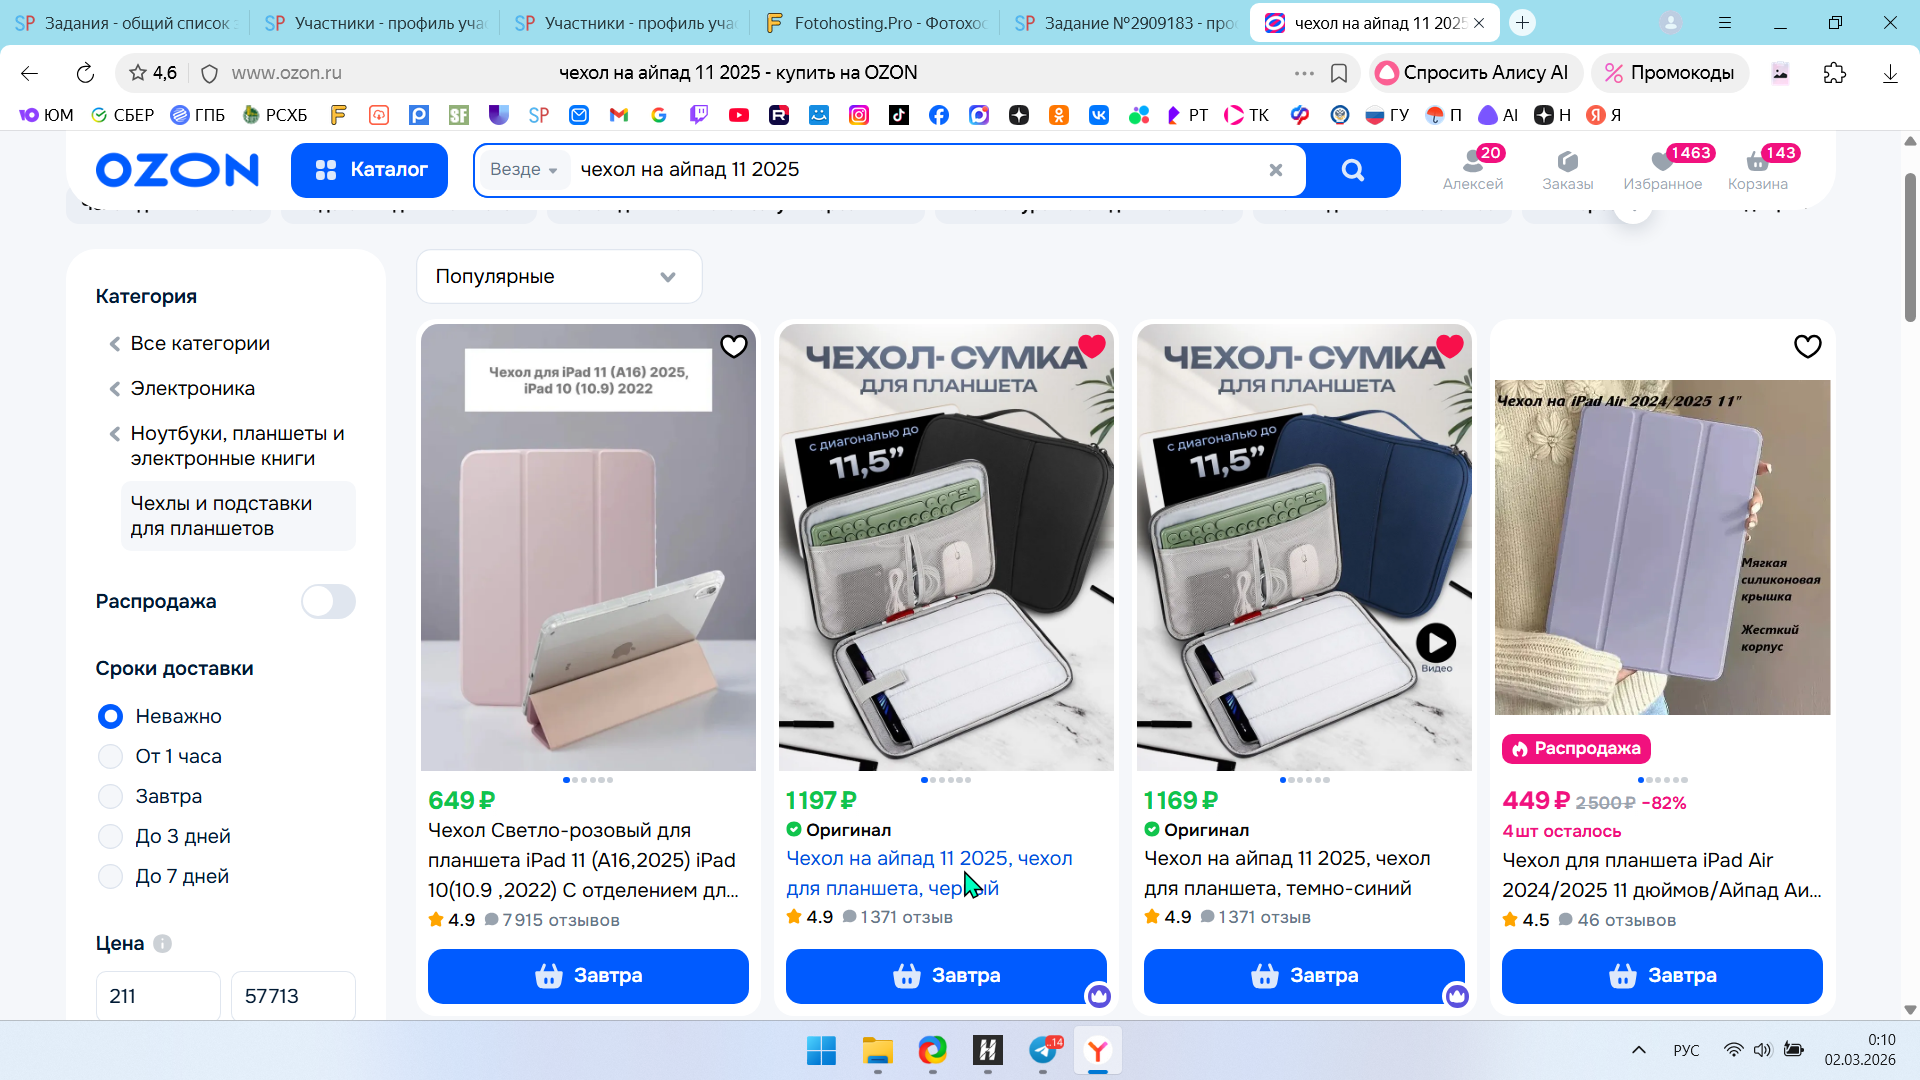Click Завтра buy button for 649₽ case
This screenshot has width=1920, height=1080.
click(x=588, y=976)
